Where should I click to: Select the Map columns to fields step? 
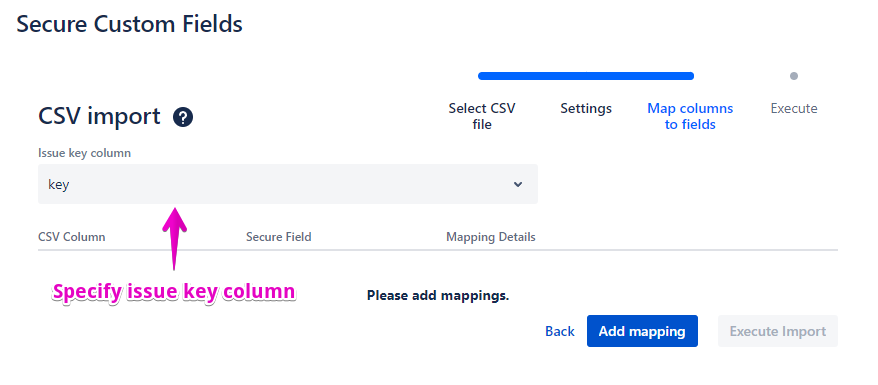click(690, 116)
